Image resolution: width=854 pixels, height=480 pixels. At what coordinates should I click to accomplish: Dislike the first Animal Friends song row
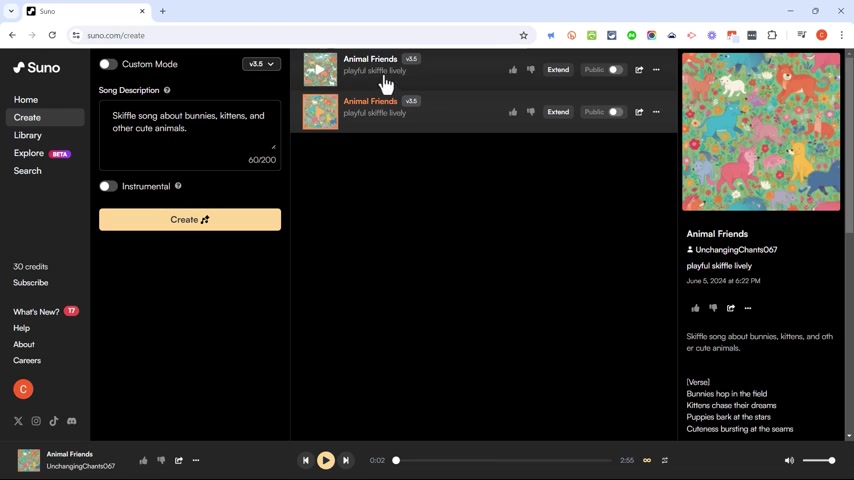tap(530, 70)
